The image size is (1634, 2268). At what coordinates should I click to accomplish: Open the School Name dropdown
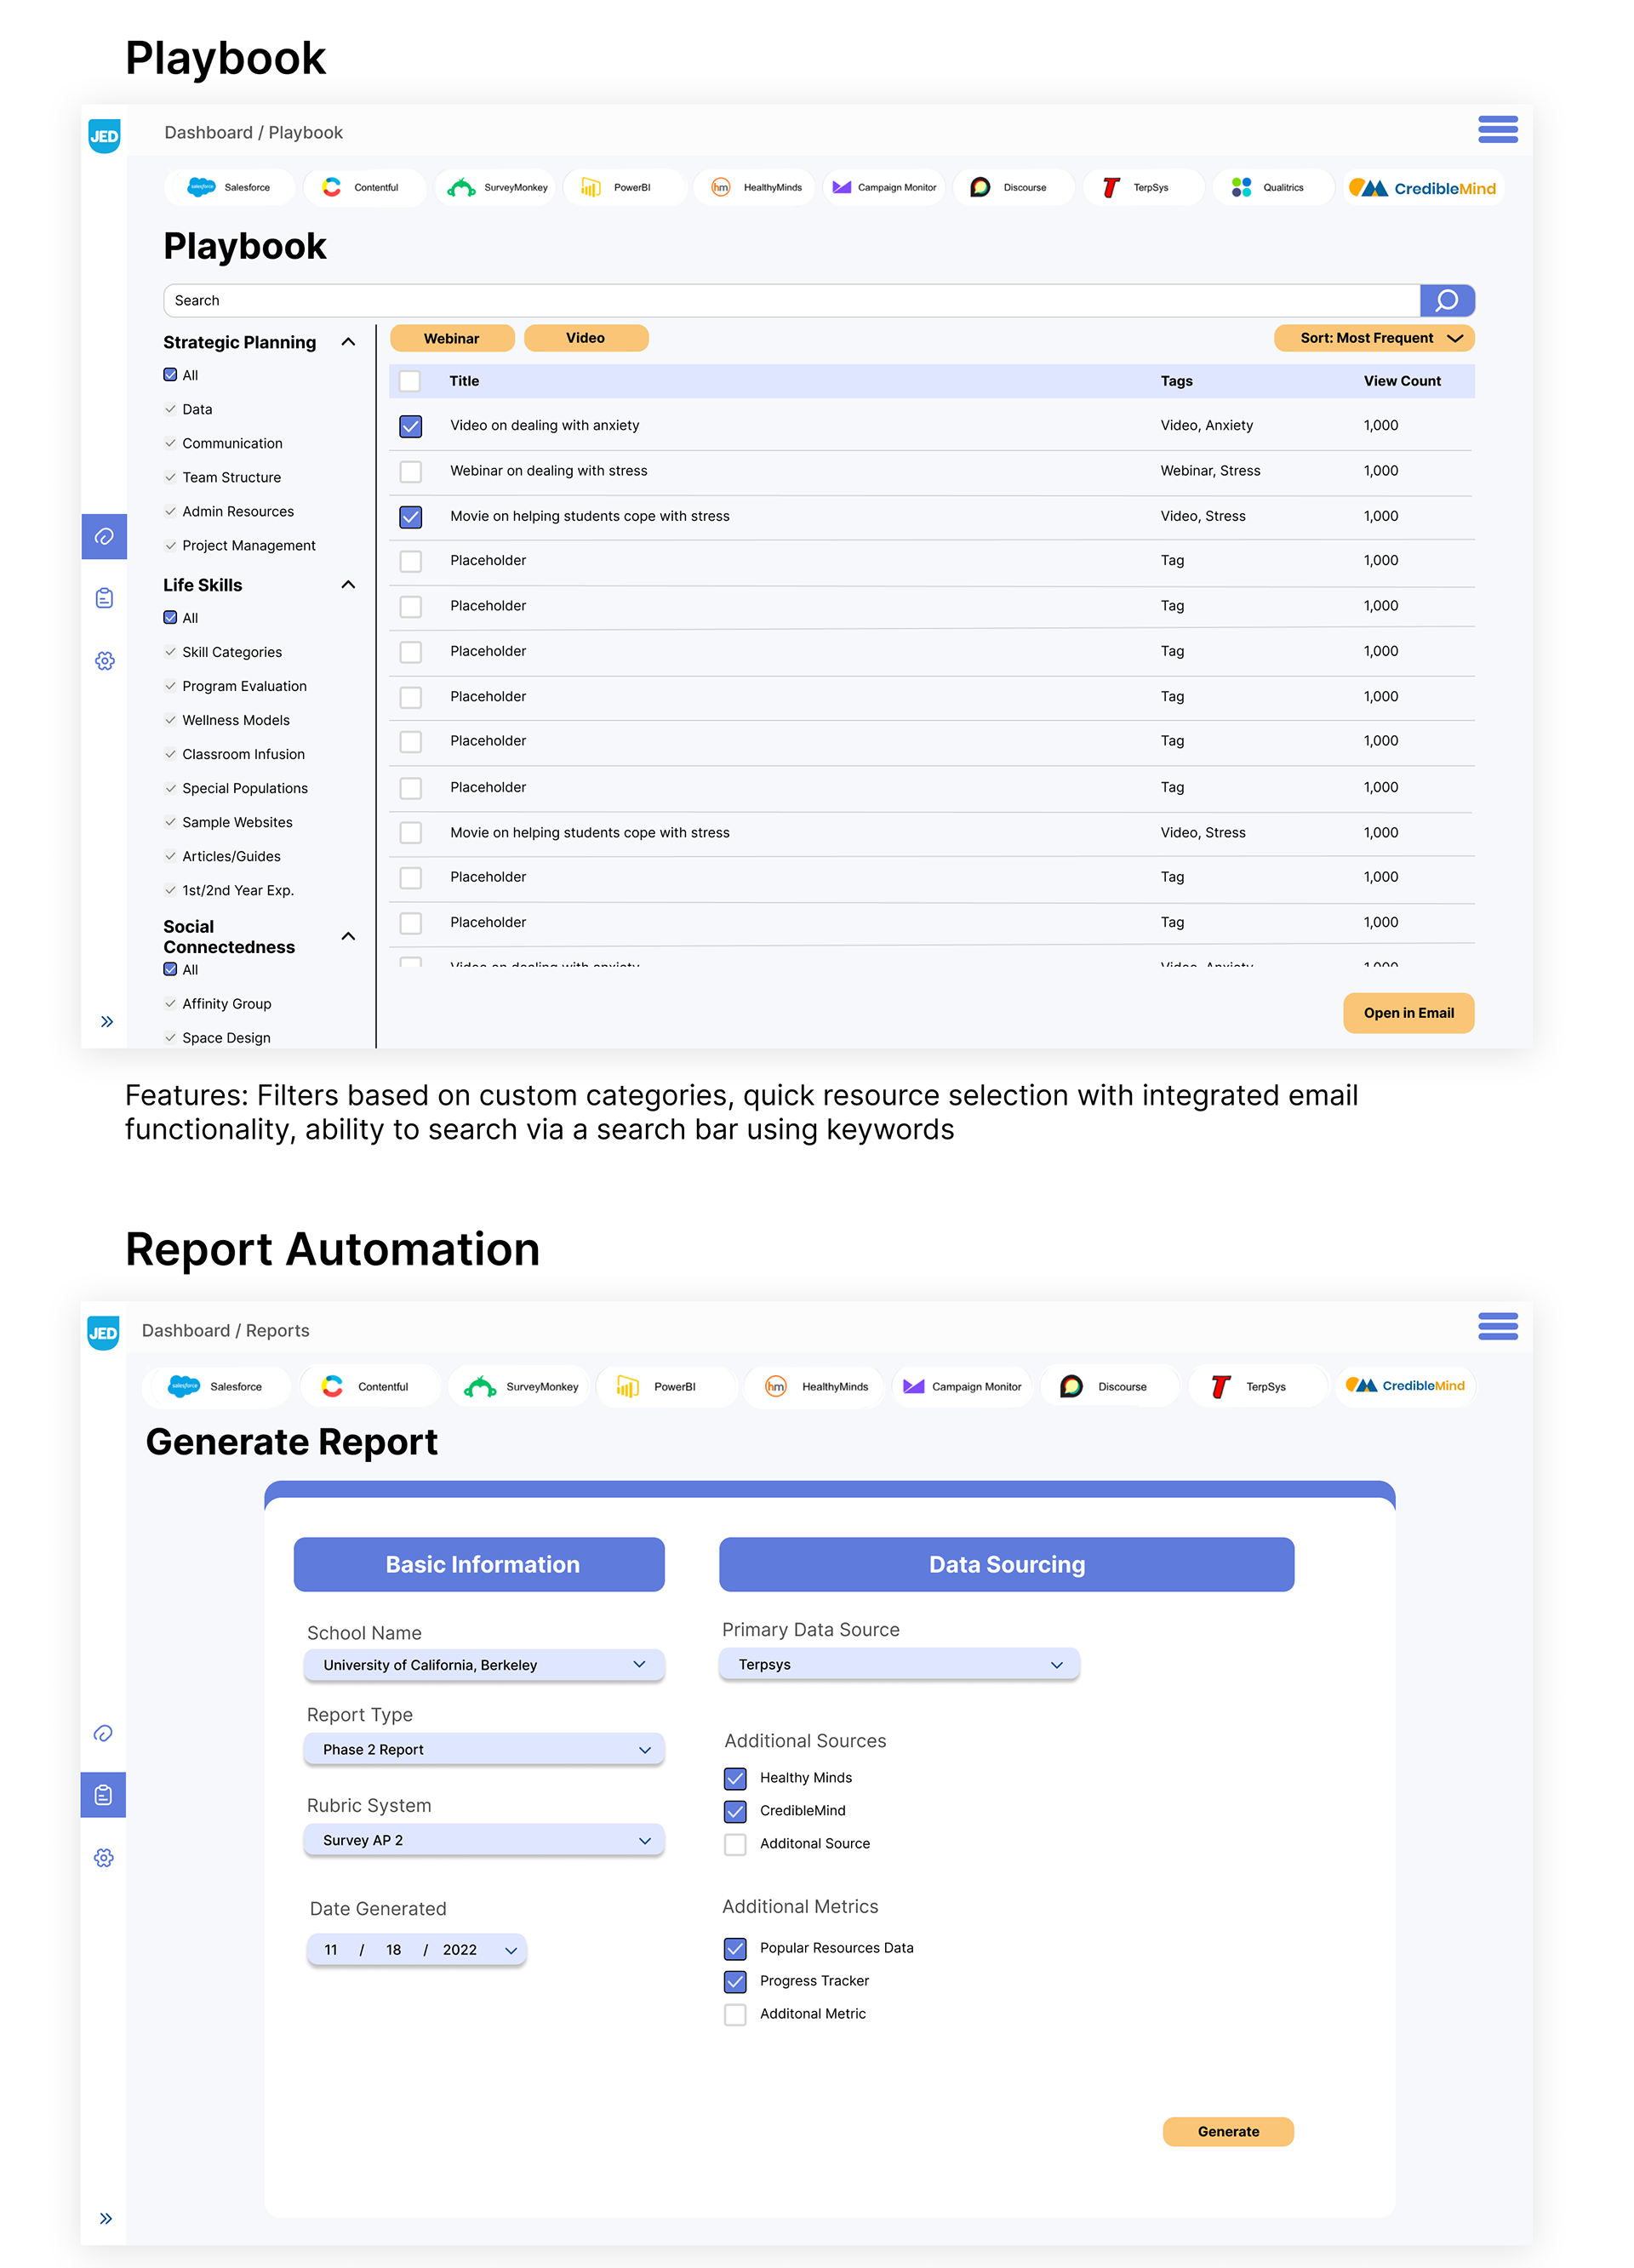click(484, 1665)
